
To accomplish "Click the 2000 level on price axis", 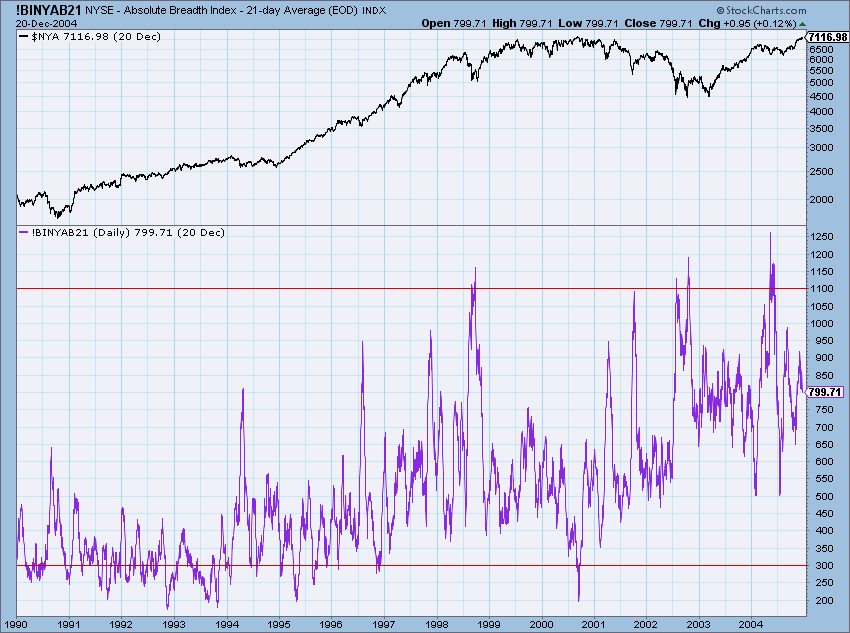I will [822, 199].
